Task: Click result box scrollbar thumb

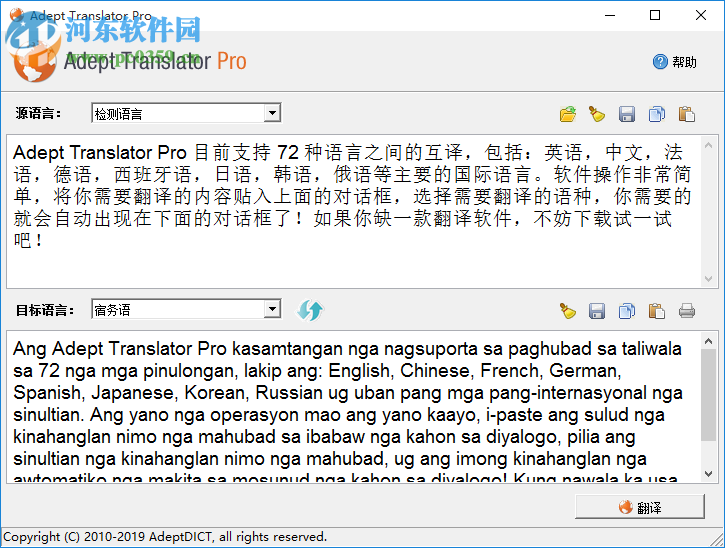Action: 708,395
